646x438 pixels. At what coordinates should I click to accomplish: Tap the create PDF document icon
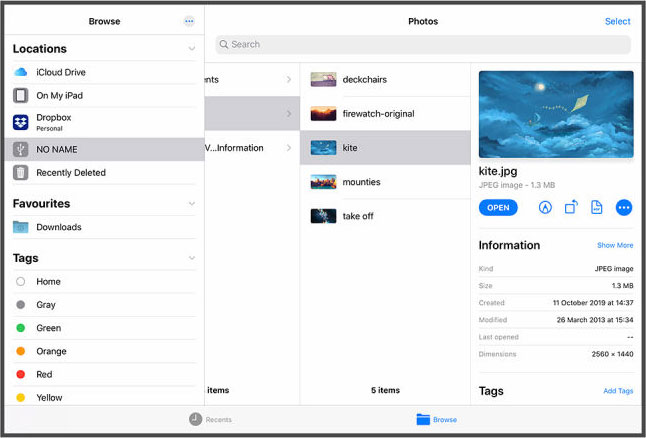[x=597, y=207]
